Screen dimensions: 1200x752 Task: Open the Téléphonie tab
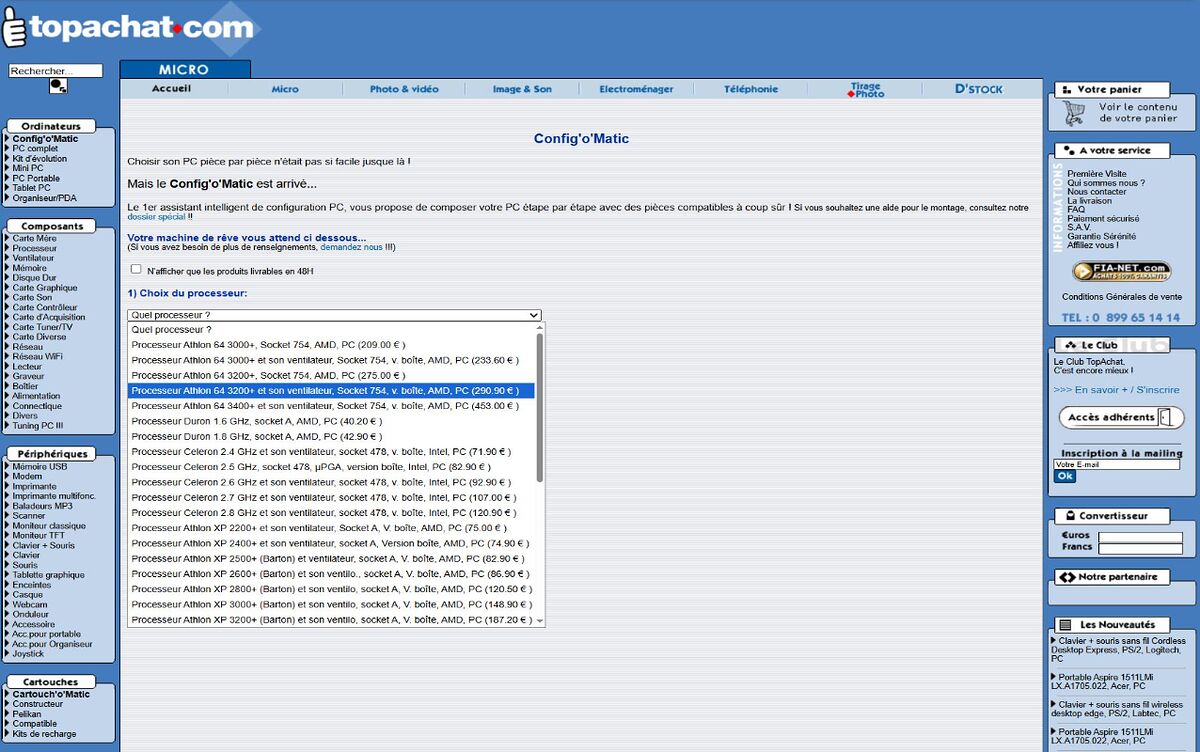point(751,89)
